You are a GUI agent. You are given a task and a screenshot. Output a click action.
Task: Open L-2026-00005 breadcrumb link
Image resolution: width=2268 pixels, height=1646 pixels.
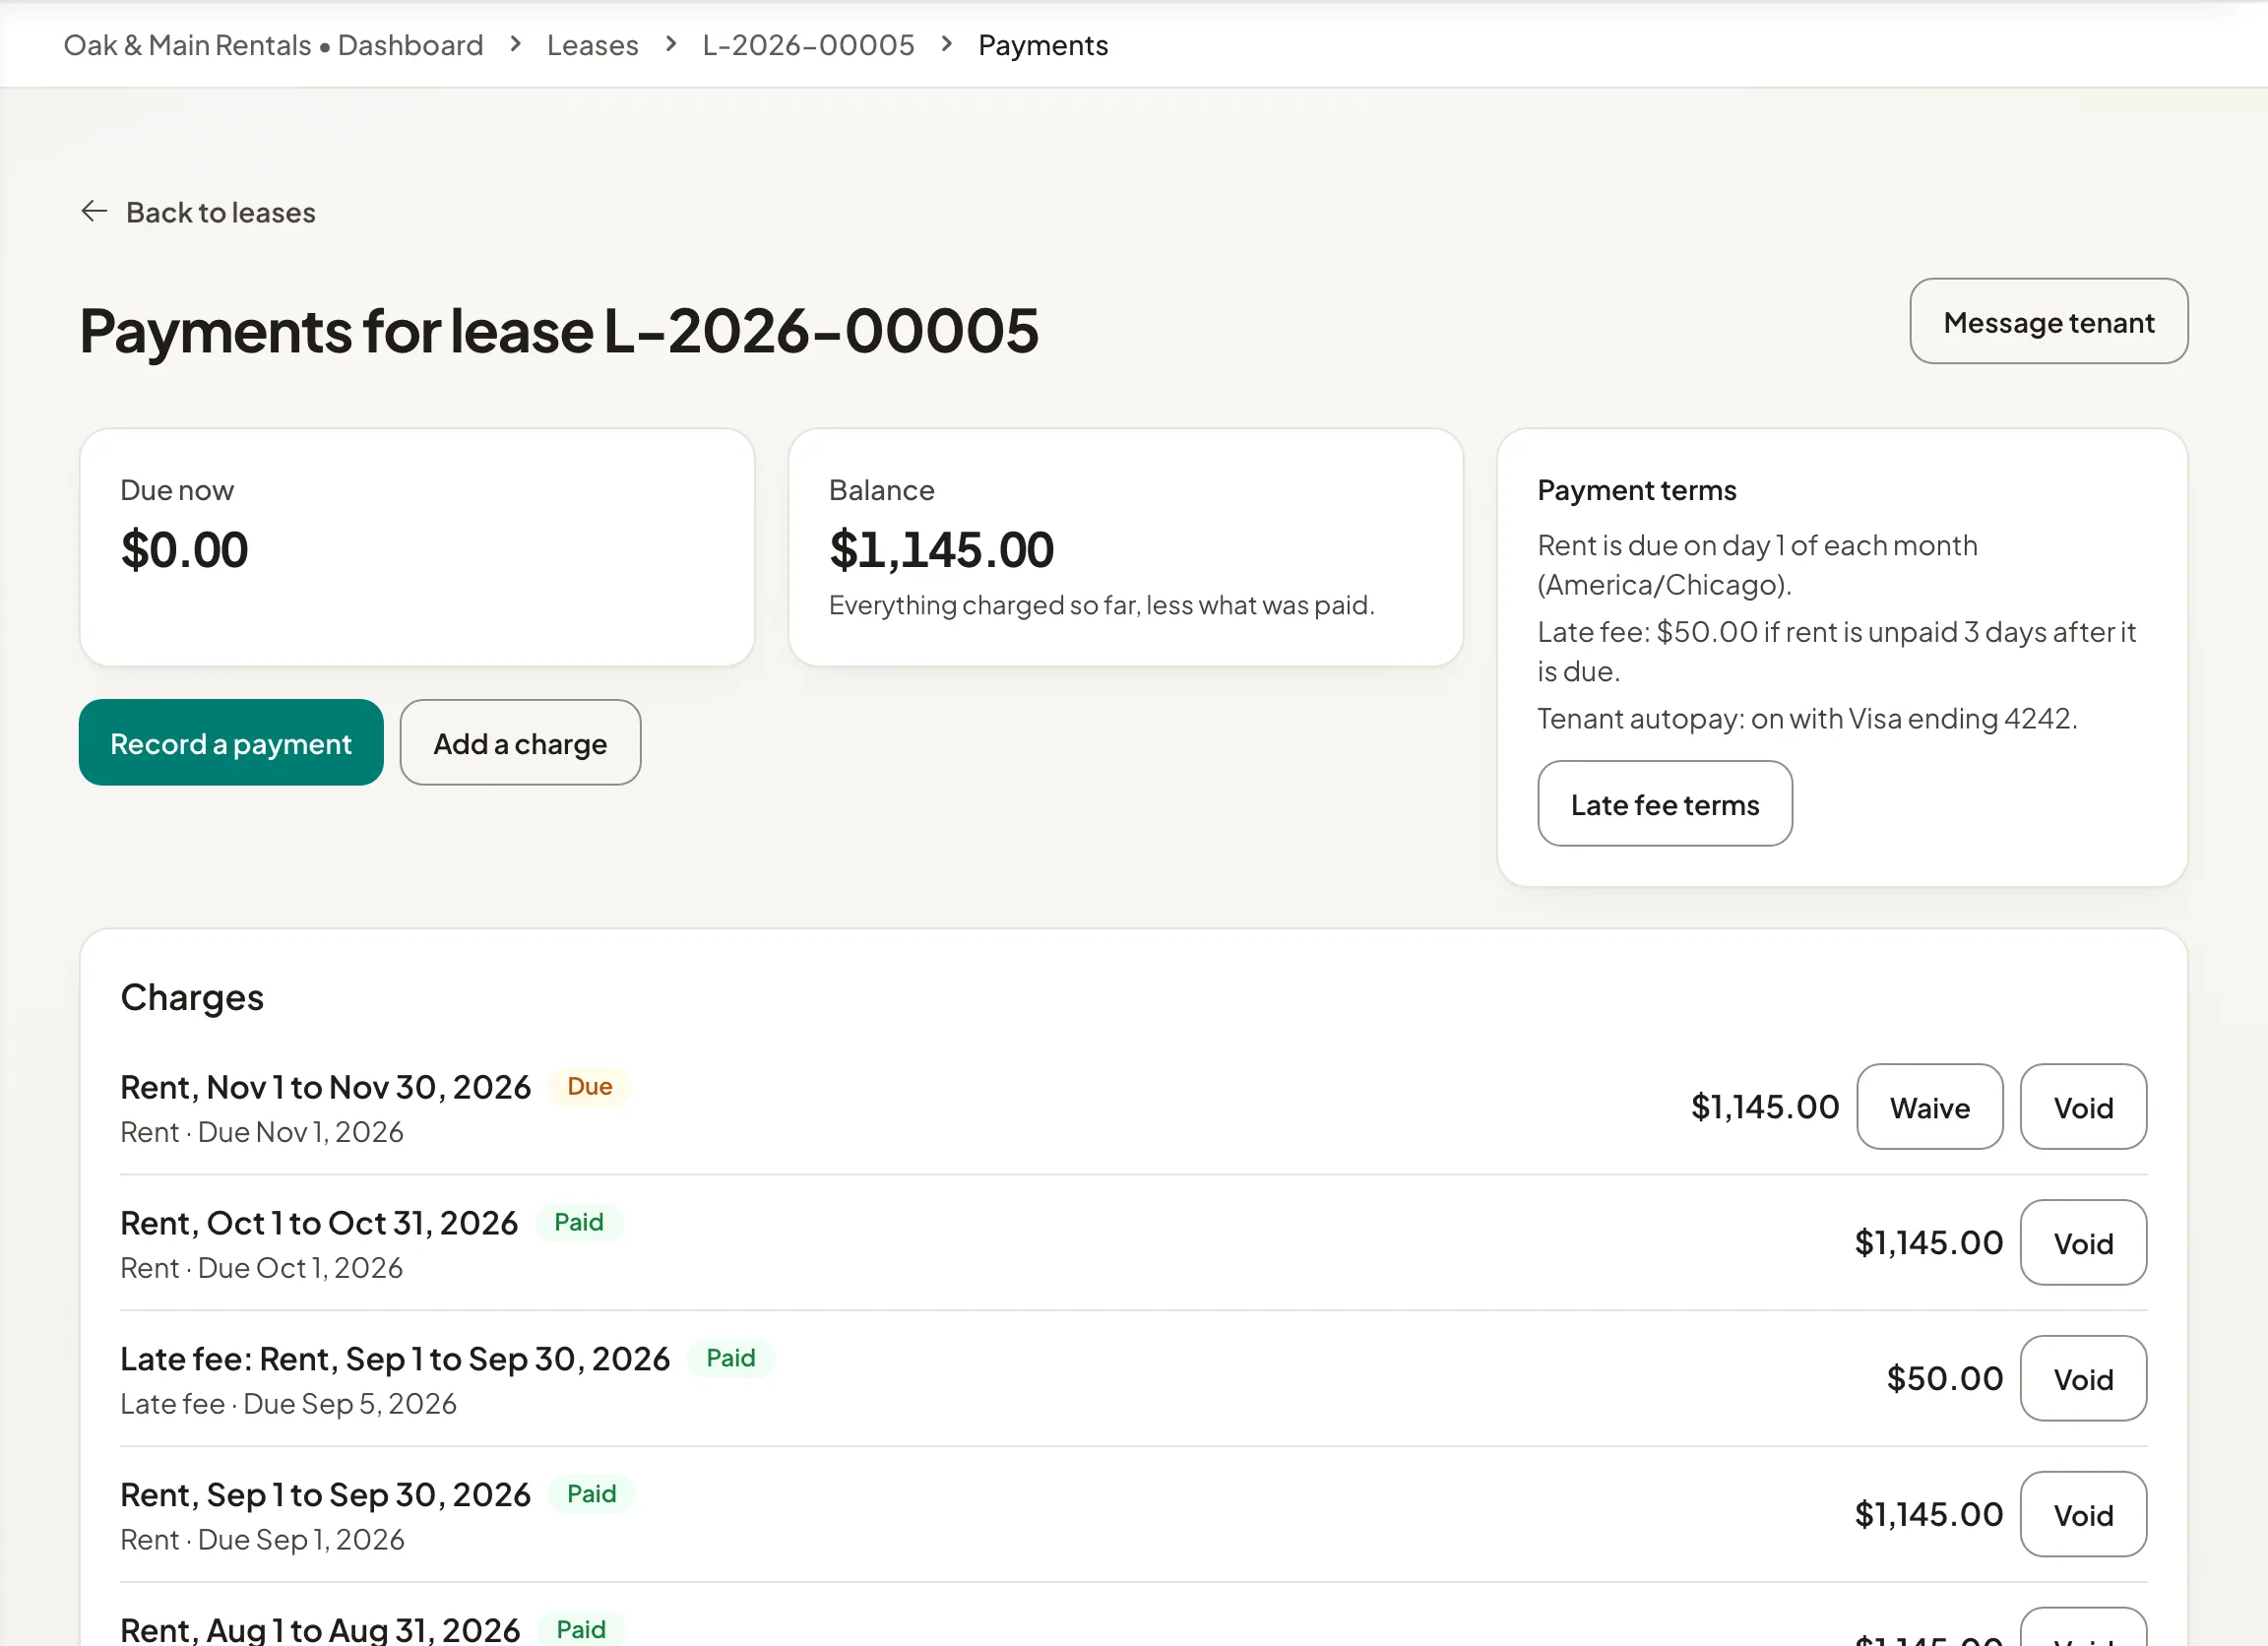point(808,45)
